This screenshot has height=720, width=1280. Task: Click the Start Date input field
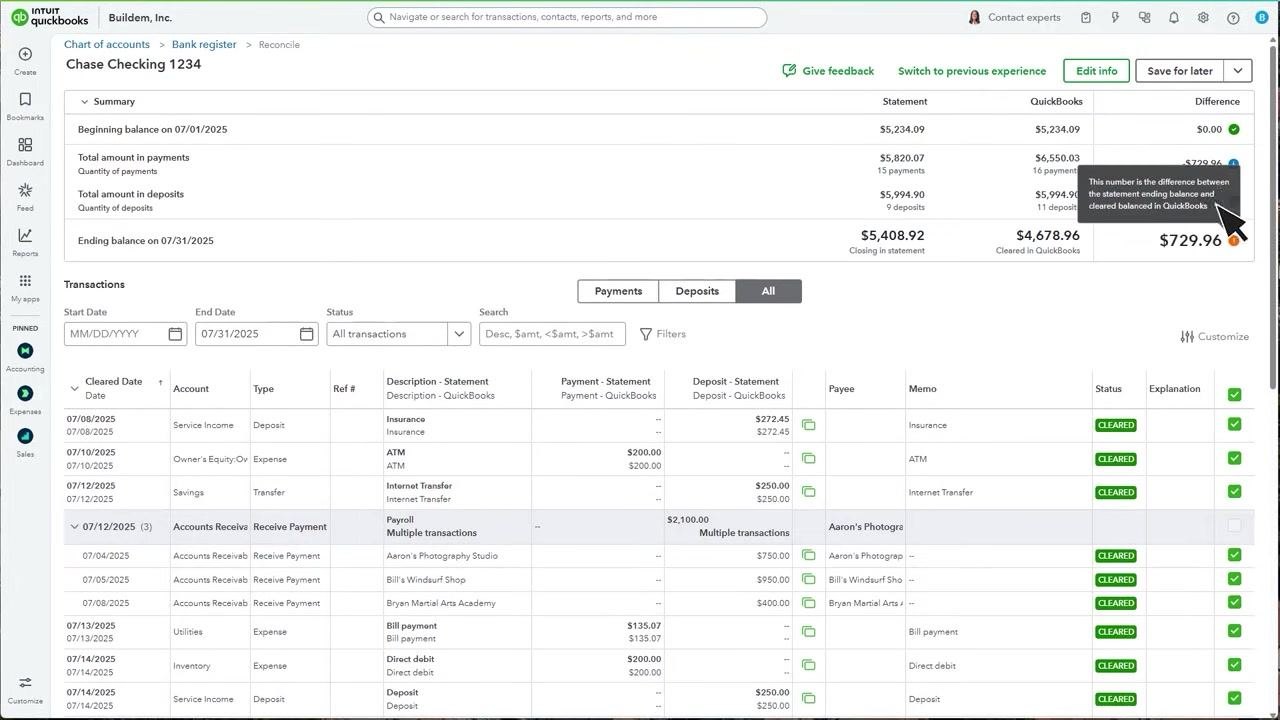(126, 334)
